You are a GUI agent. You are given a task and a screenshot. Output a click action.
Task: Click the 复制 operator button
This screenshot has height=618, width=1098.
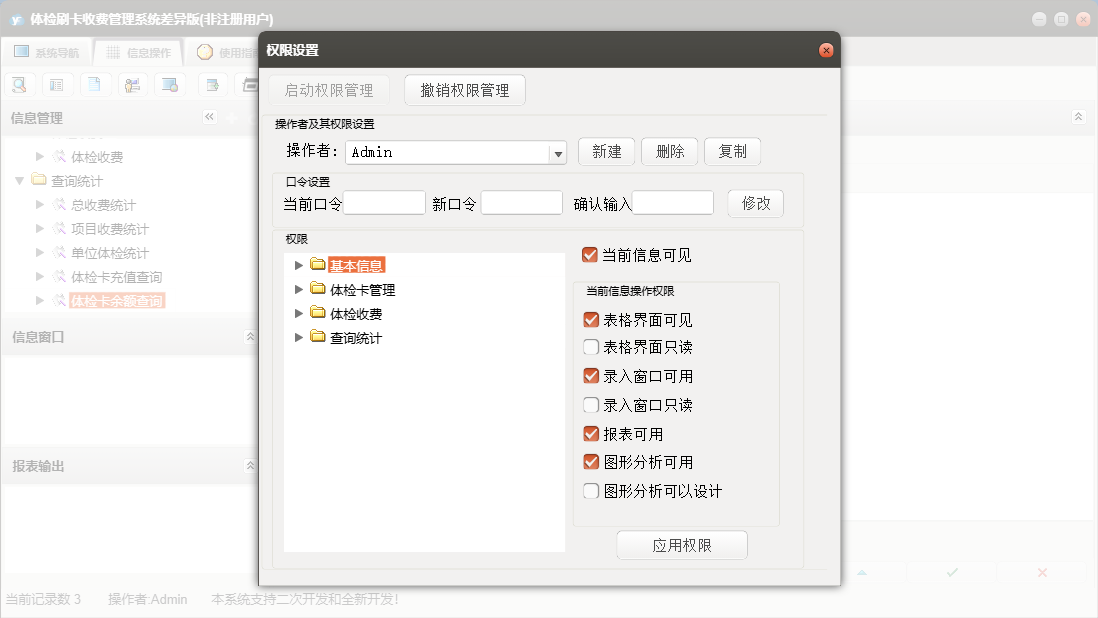click(x=732, y=152)
